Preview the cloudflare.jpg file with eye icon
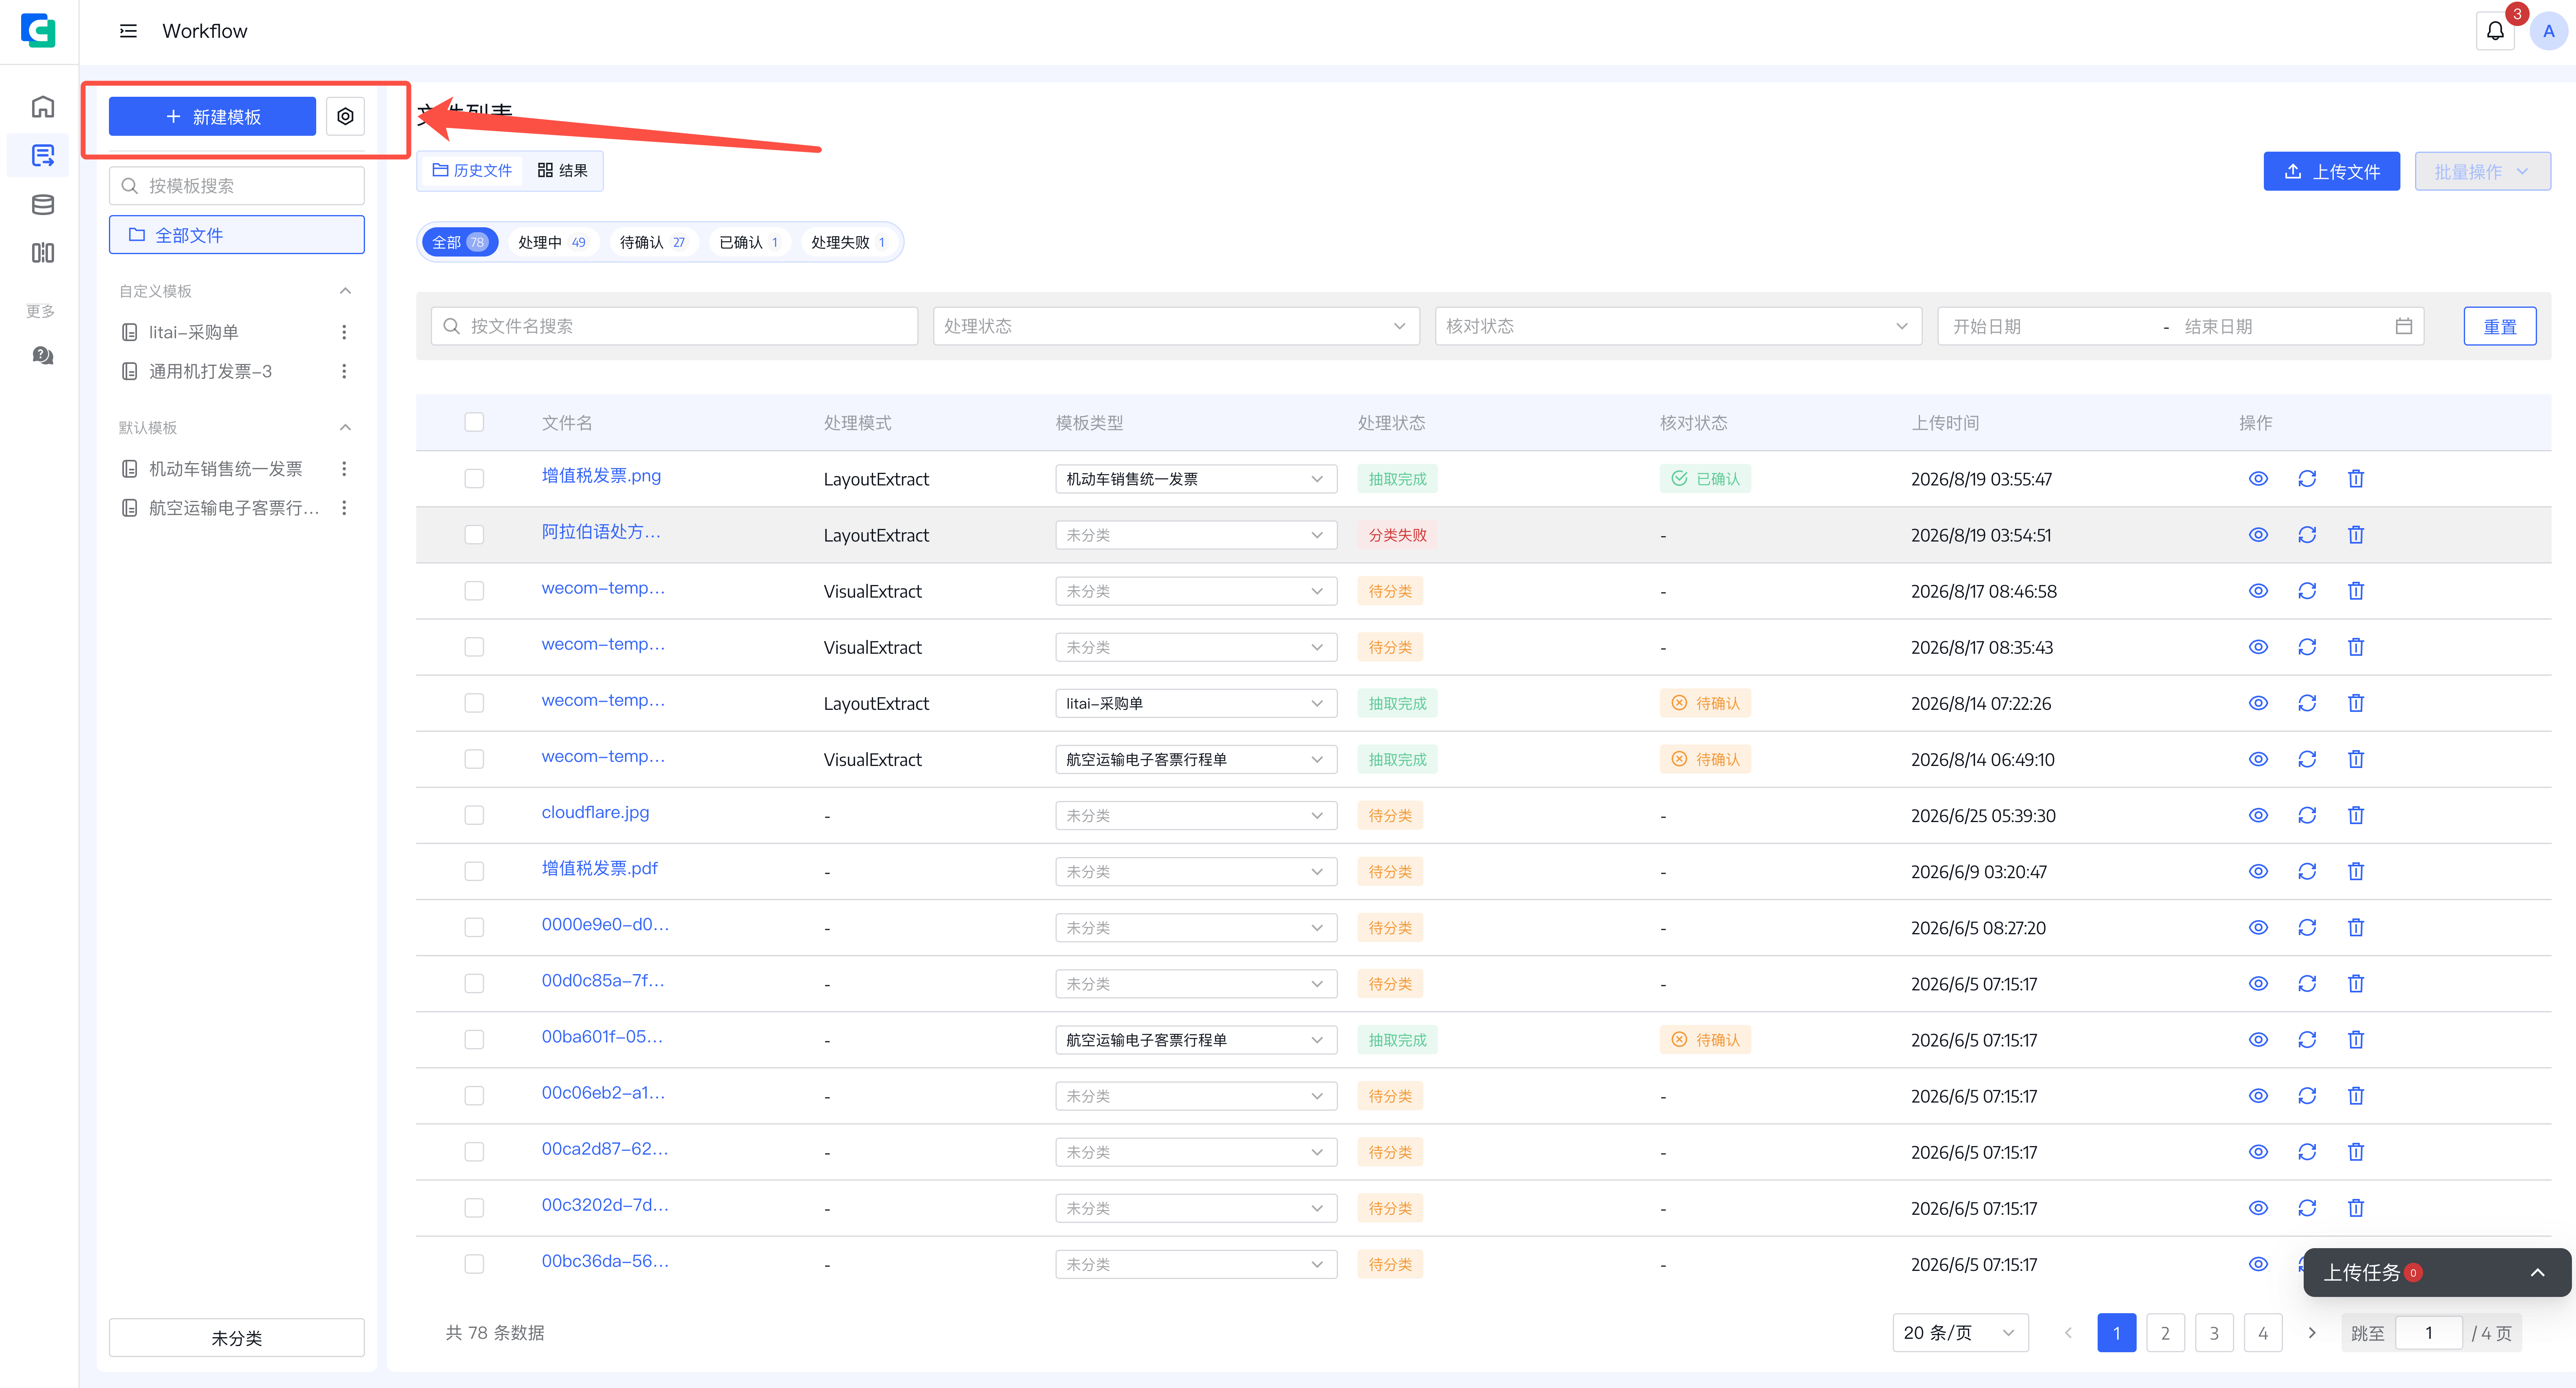Image resolution: width=2576 pixels, height=1388 pixels. (x=2258, y=815)
